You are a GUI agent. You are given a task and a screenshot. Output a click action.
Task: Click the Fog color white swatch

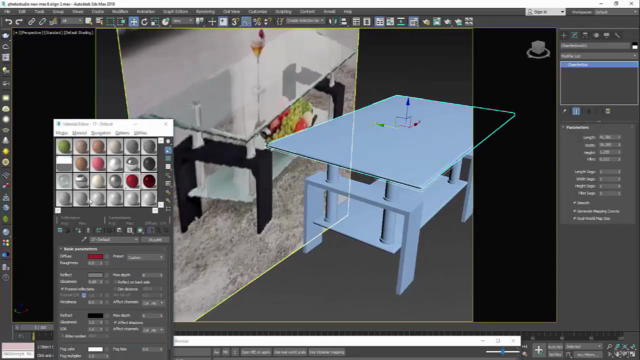pyautogui.click(x=95, y=349)
